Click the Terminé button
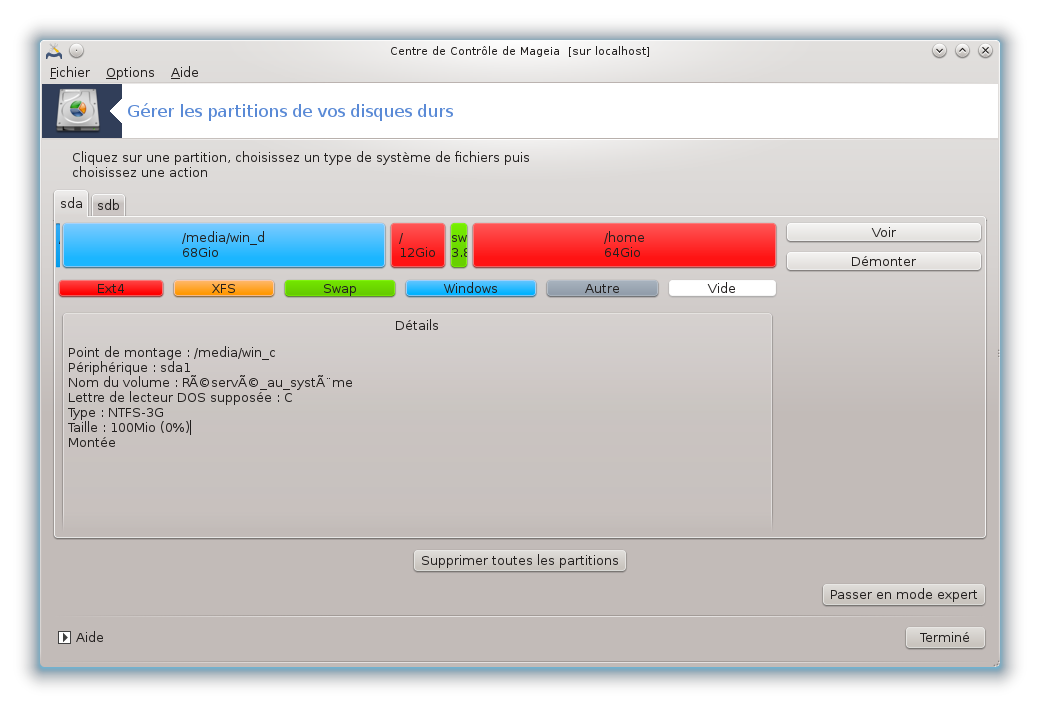The height and width of the screenshot is (707, 1040). click(945, 637)
